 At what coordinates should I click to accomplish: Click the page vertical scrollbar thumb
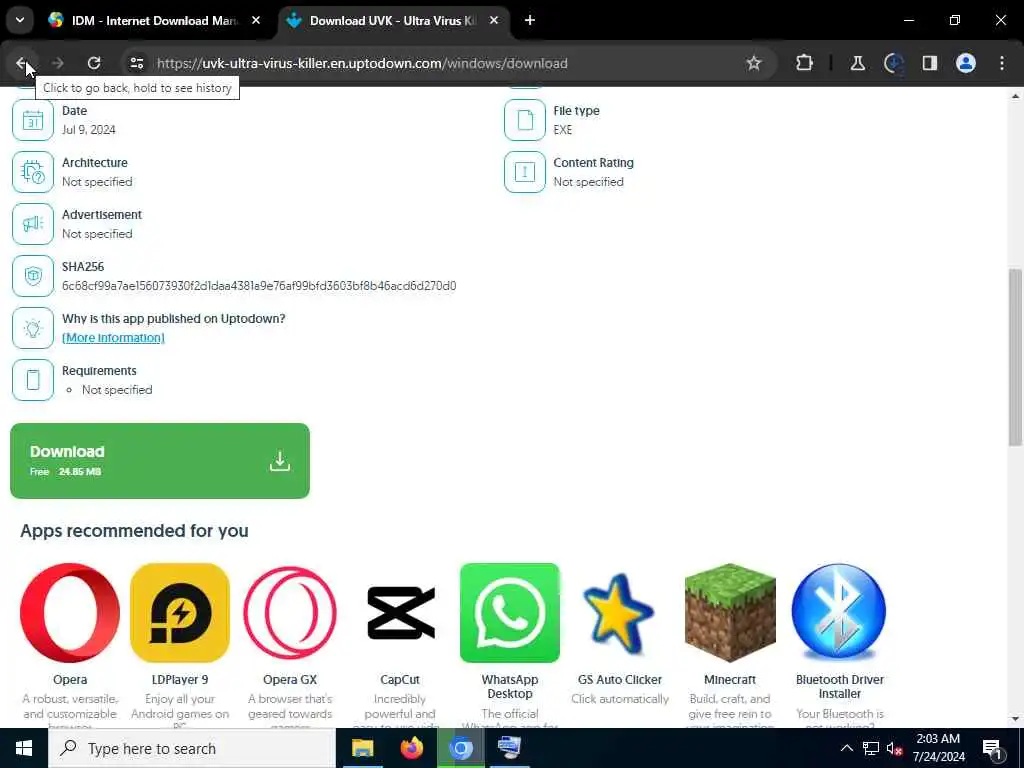pos(1015,357)
